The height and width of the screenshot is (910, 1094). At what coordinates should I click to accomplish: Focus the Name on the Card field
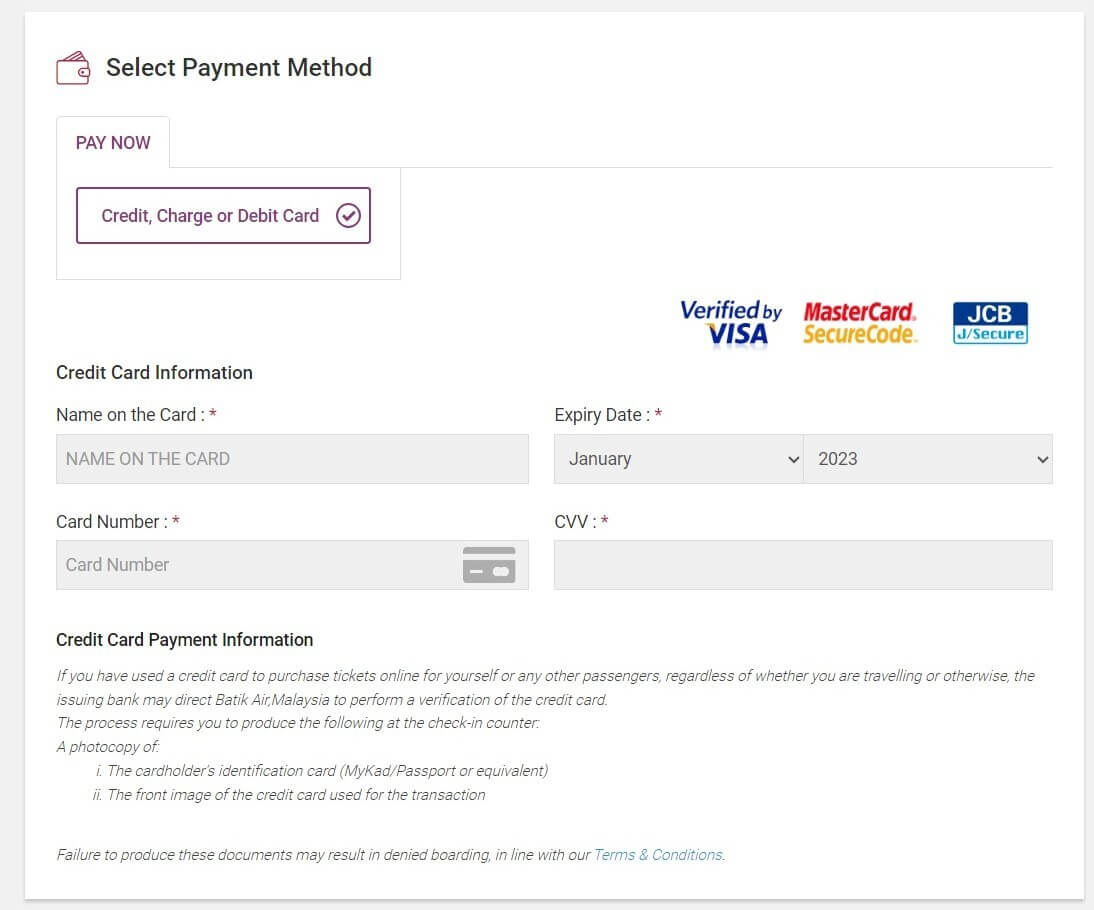coord(292,459)
